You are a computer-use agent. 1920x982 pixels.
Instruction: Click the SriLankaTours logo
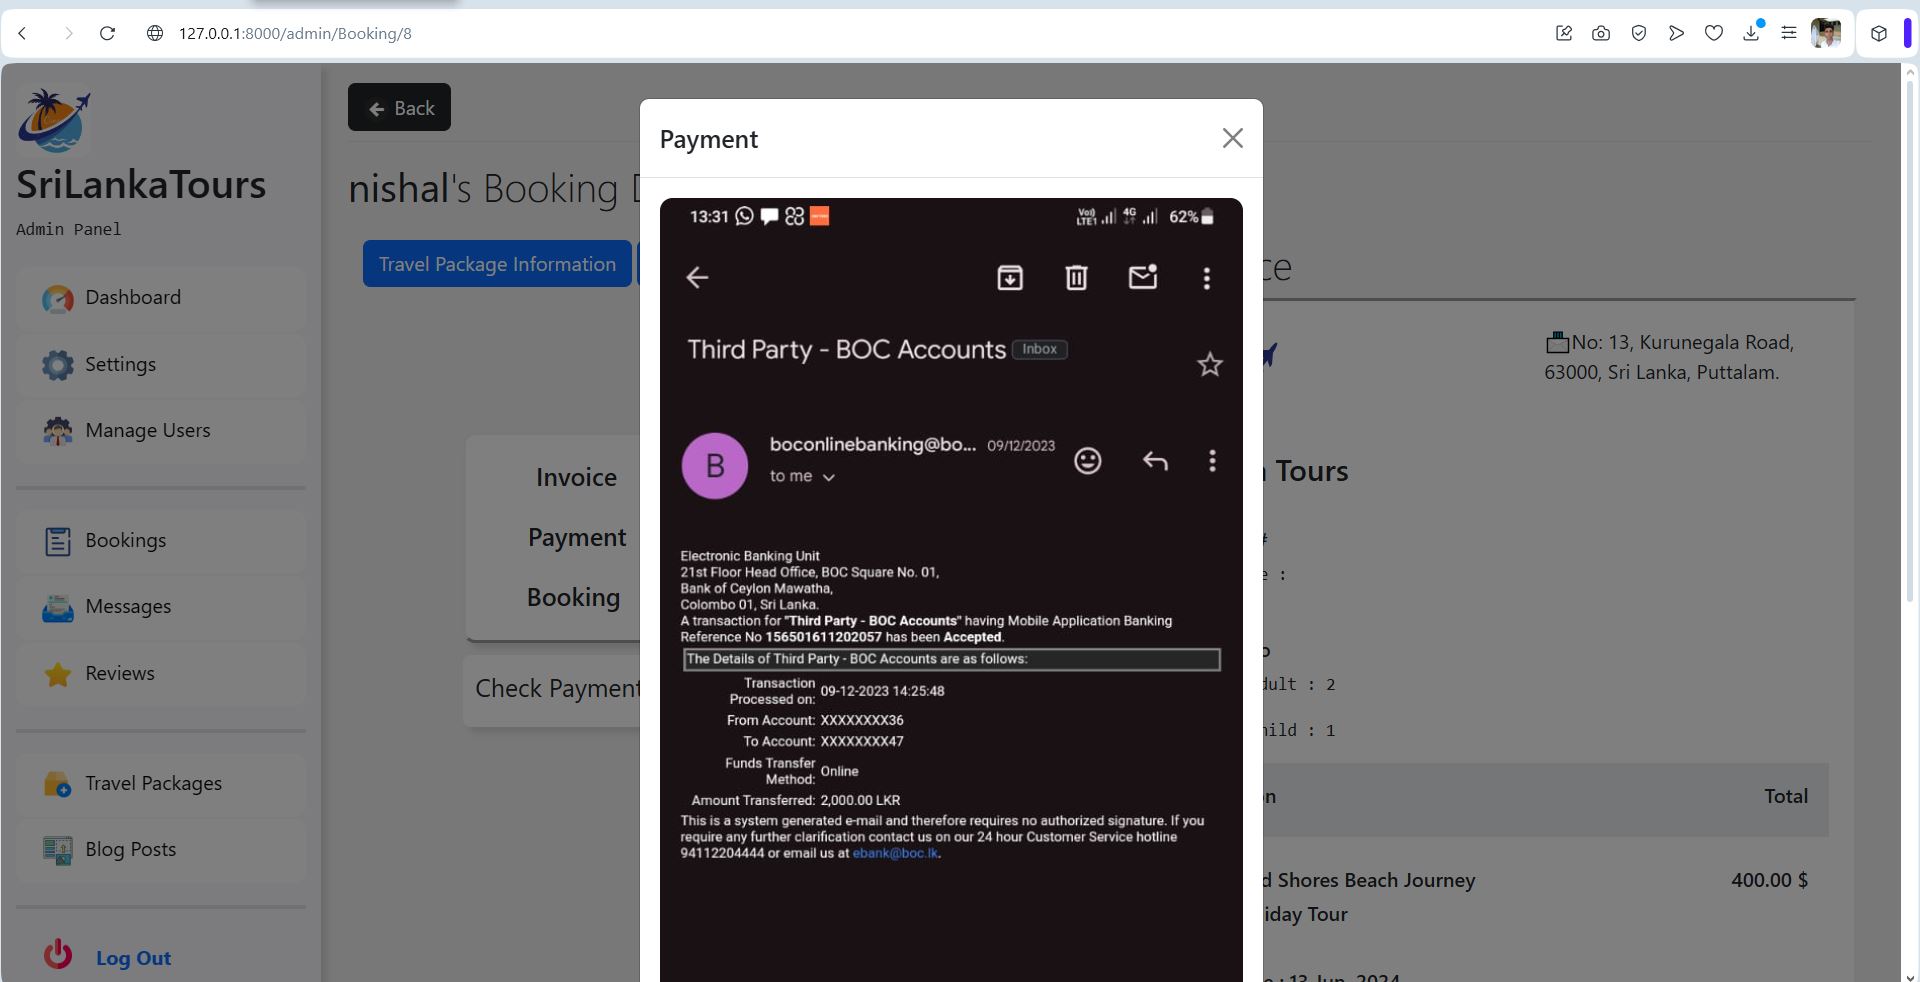tap(53, 121)
